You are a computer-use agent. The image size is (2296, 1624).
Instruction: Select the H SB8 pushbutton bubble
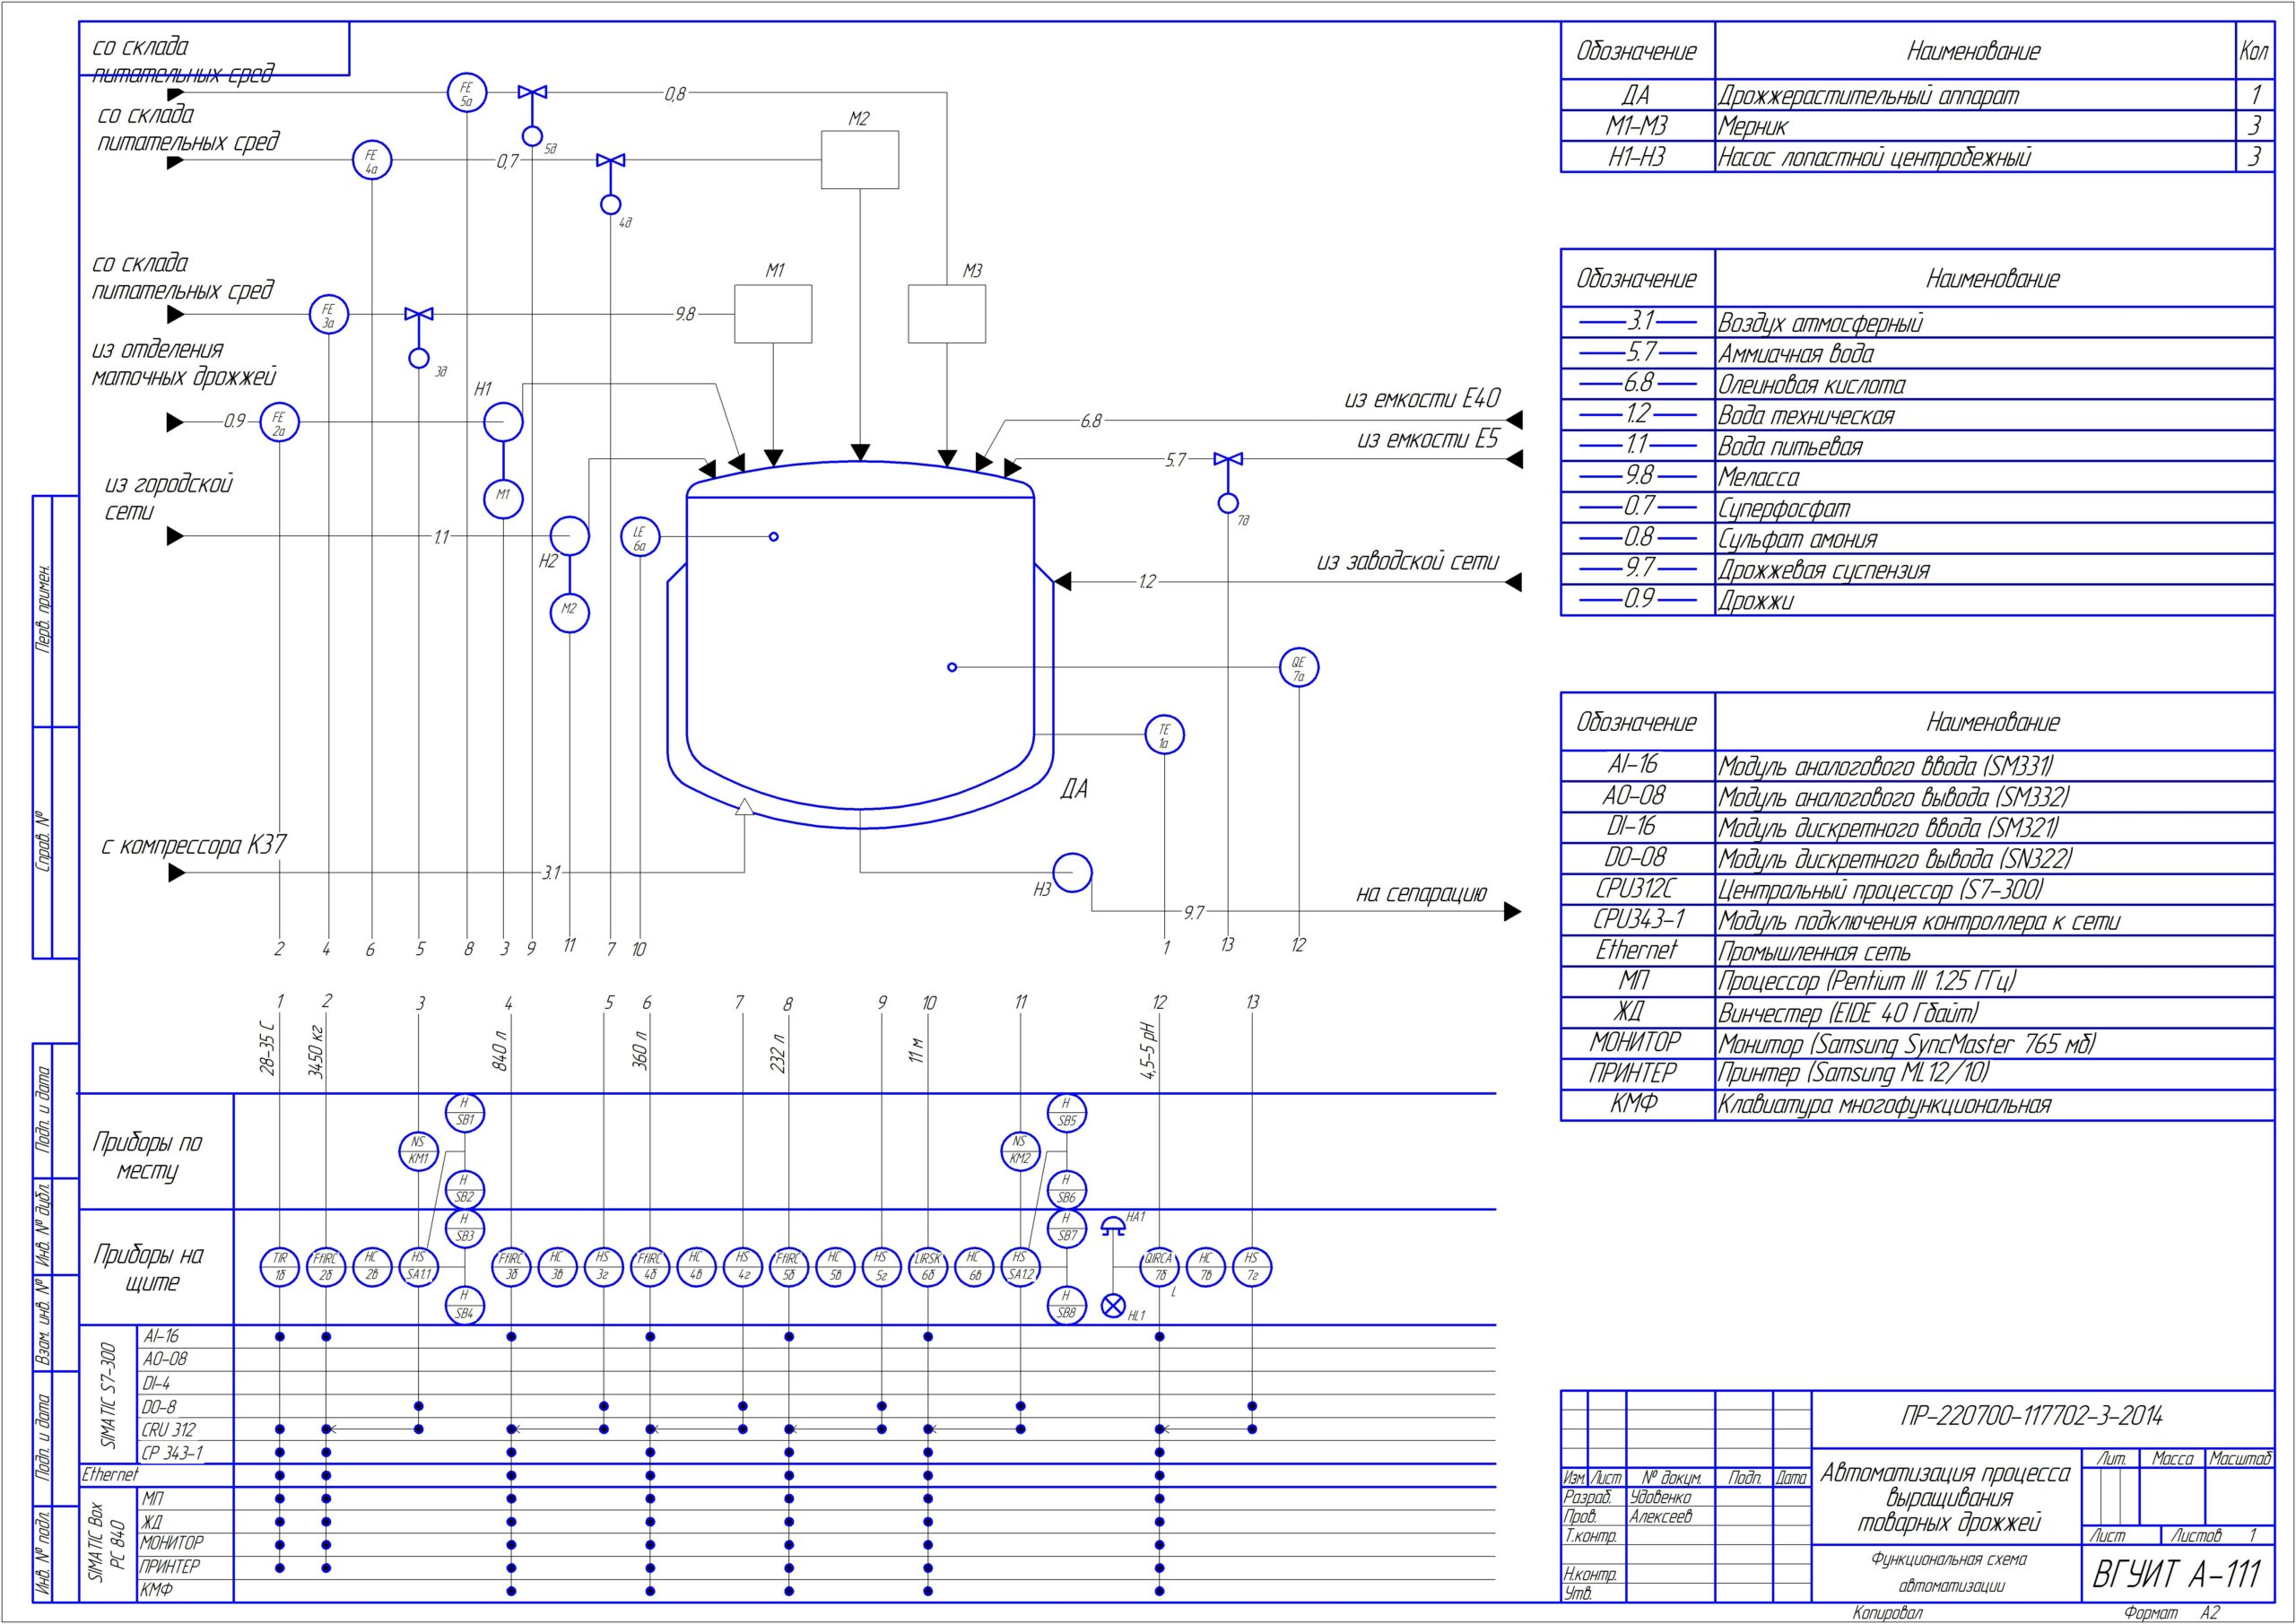(x=1067, y=1305)
